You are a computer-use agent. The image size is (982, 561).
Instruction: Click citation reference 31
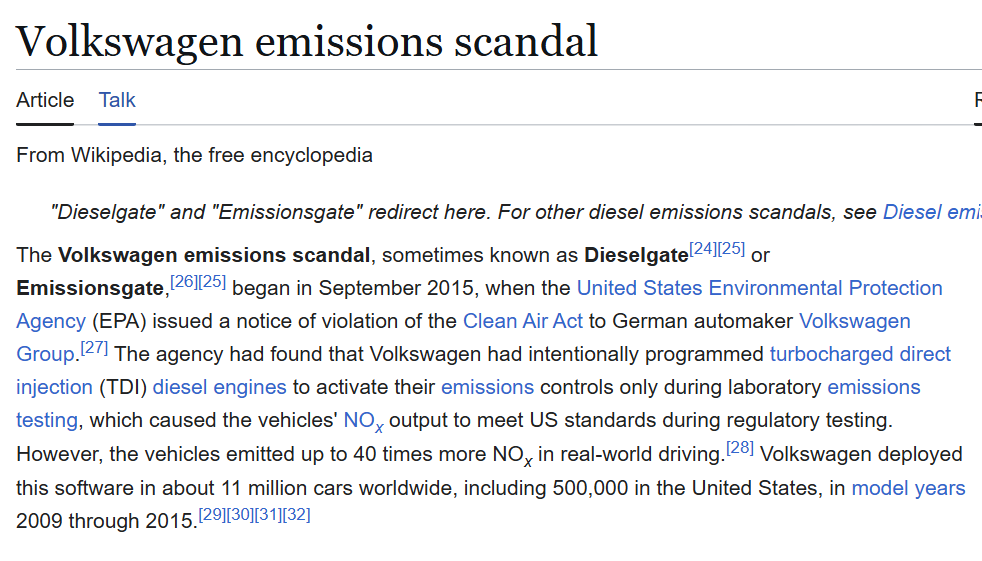[x=268, y=515]
